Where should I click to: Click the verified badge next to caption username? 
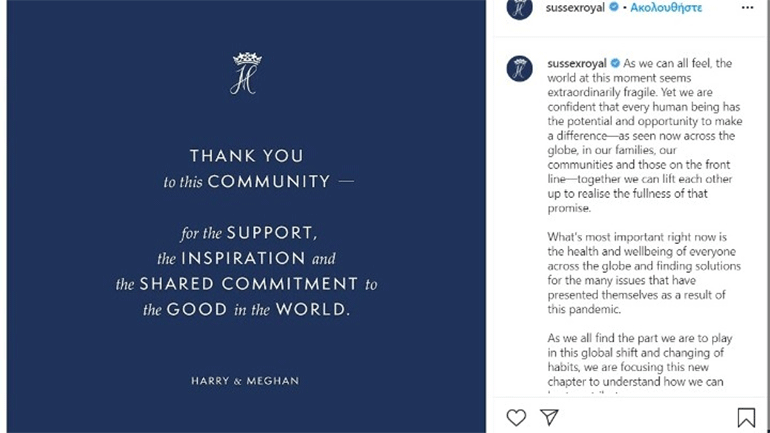(615, 63)
